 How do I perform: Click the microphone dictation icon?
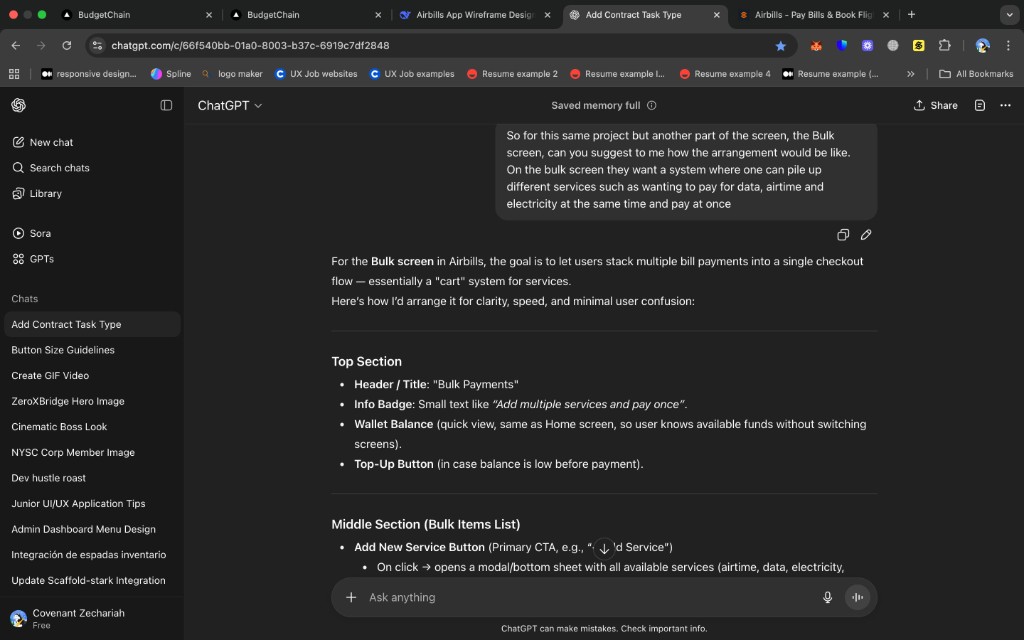pyautogui.click(x=827, y=597)
